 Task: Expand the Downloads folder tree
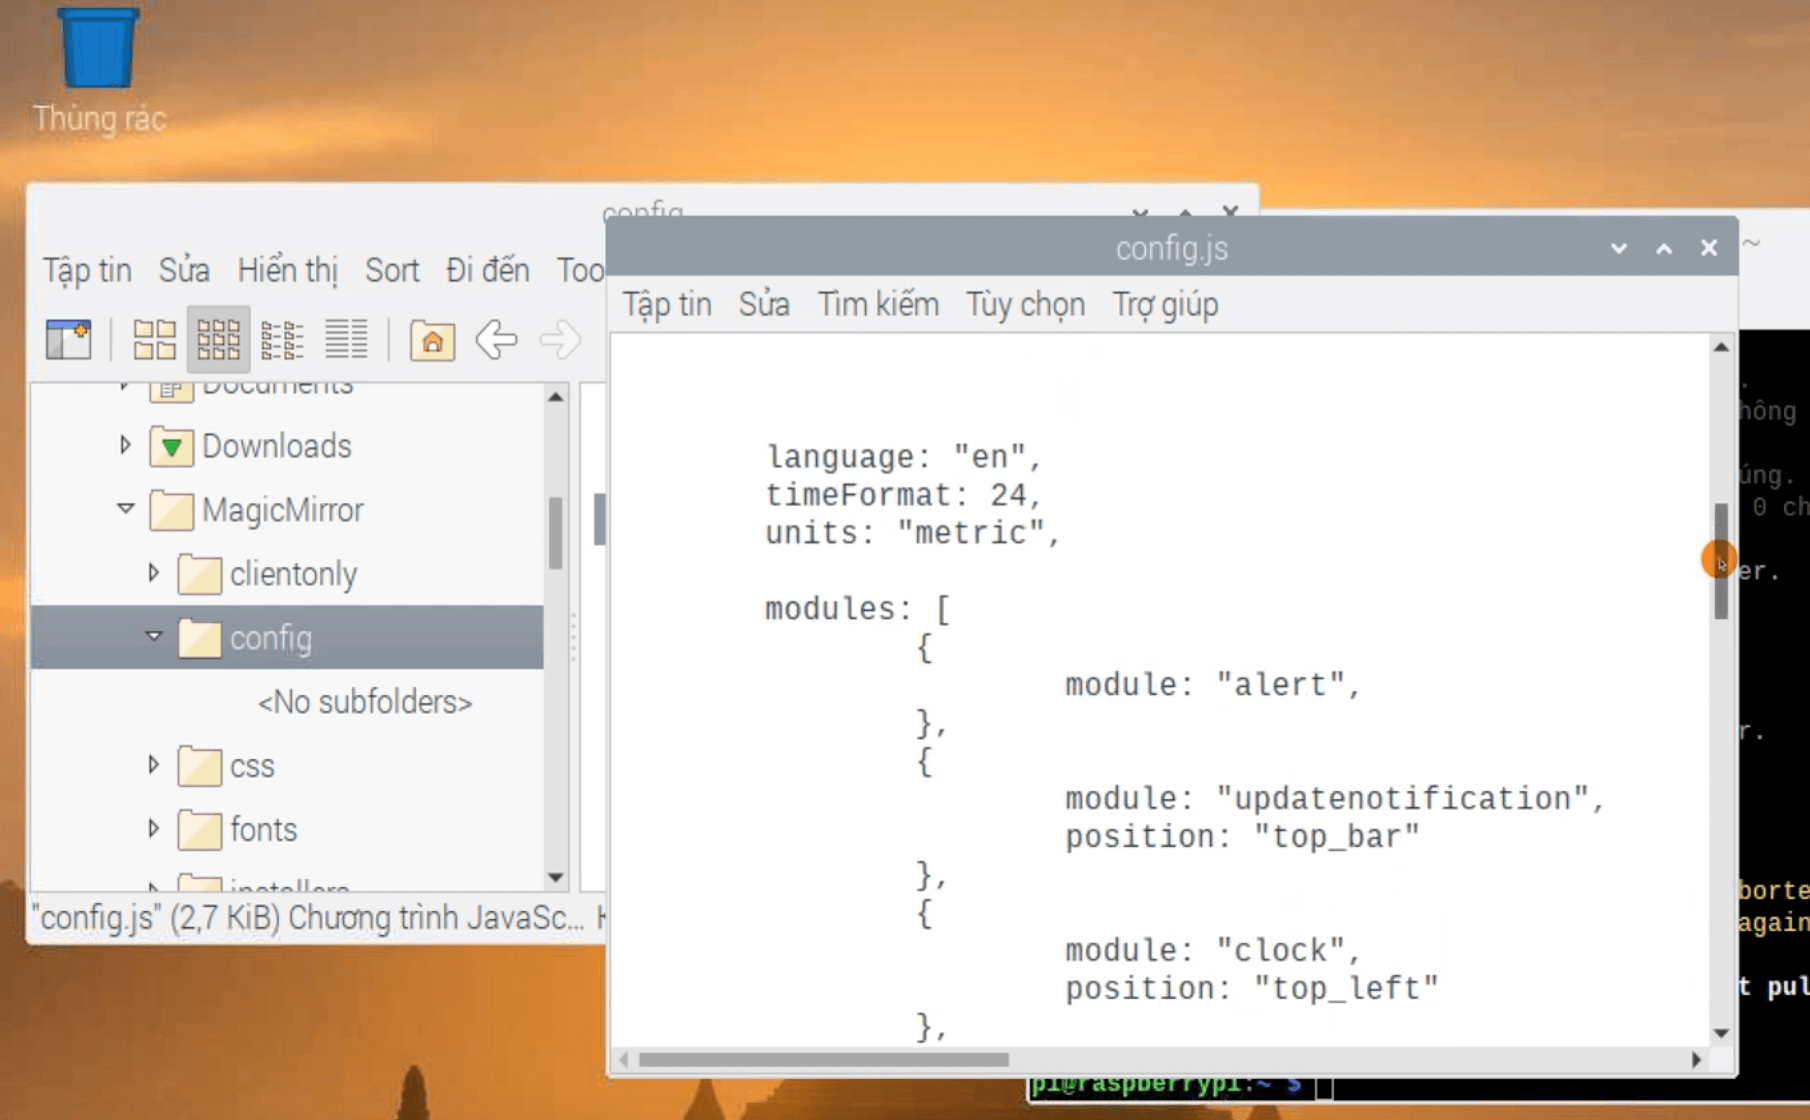click(125, 445)
